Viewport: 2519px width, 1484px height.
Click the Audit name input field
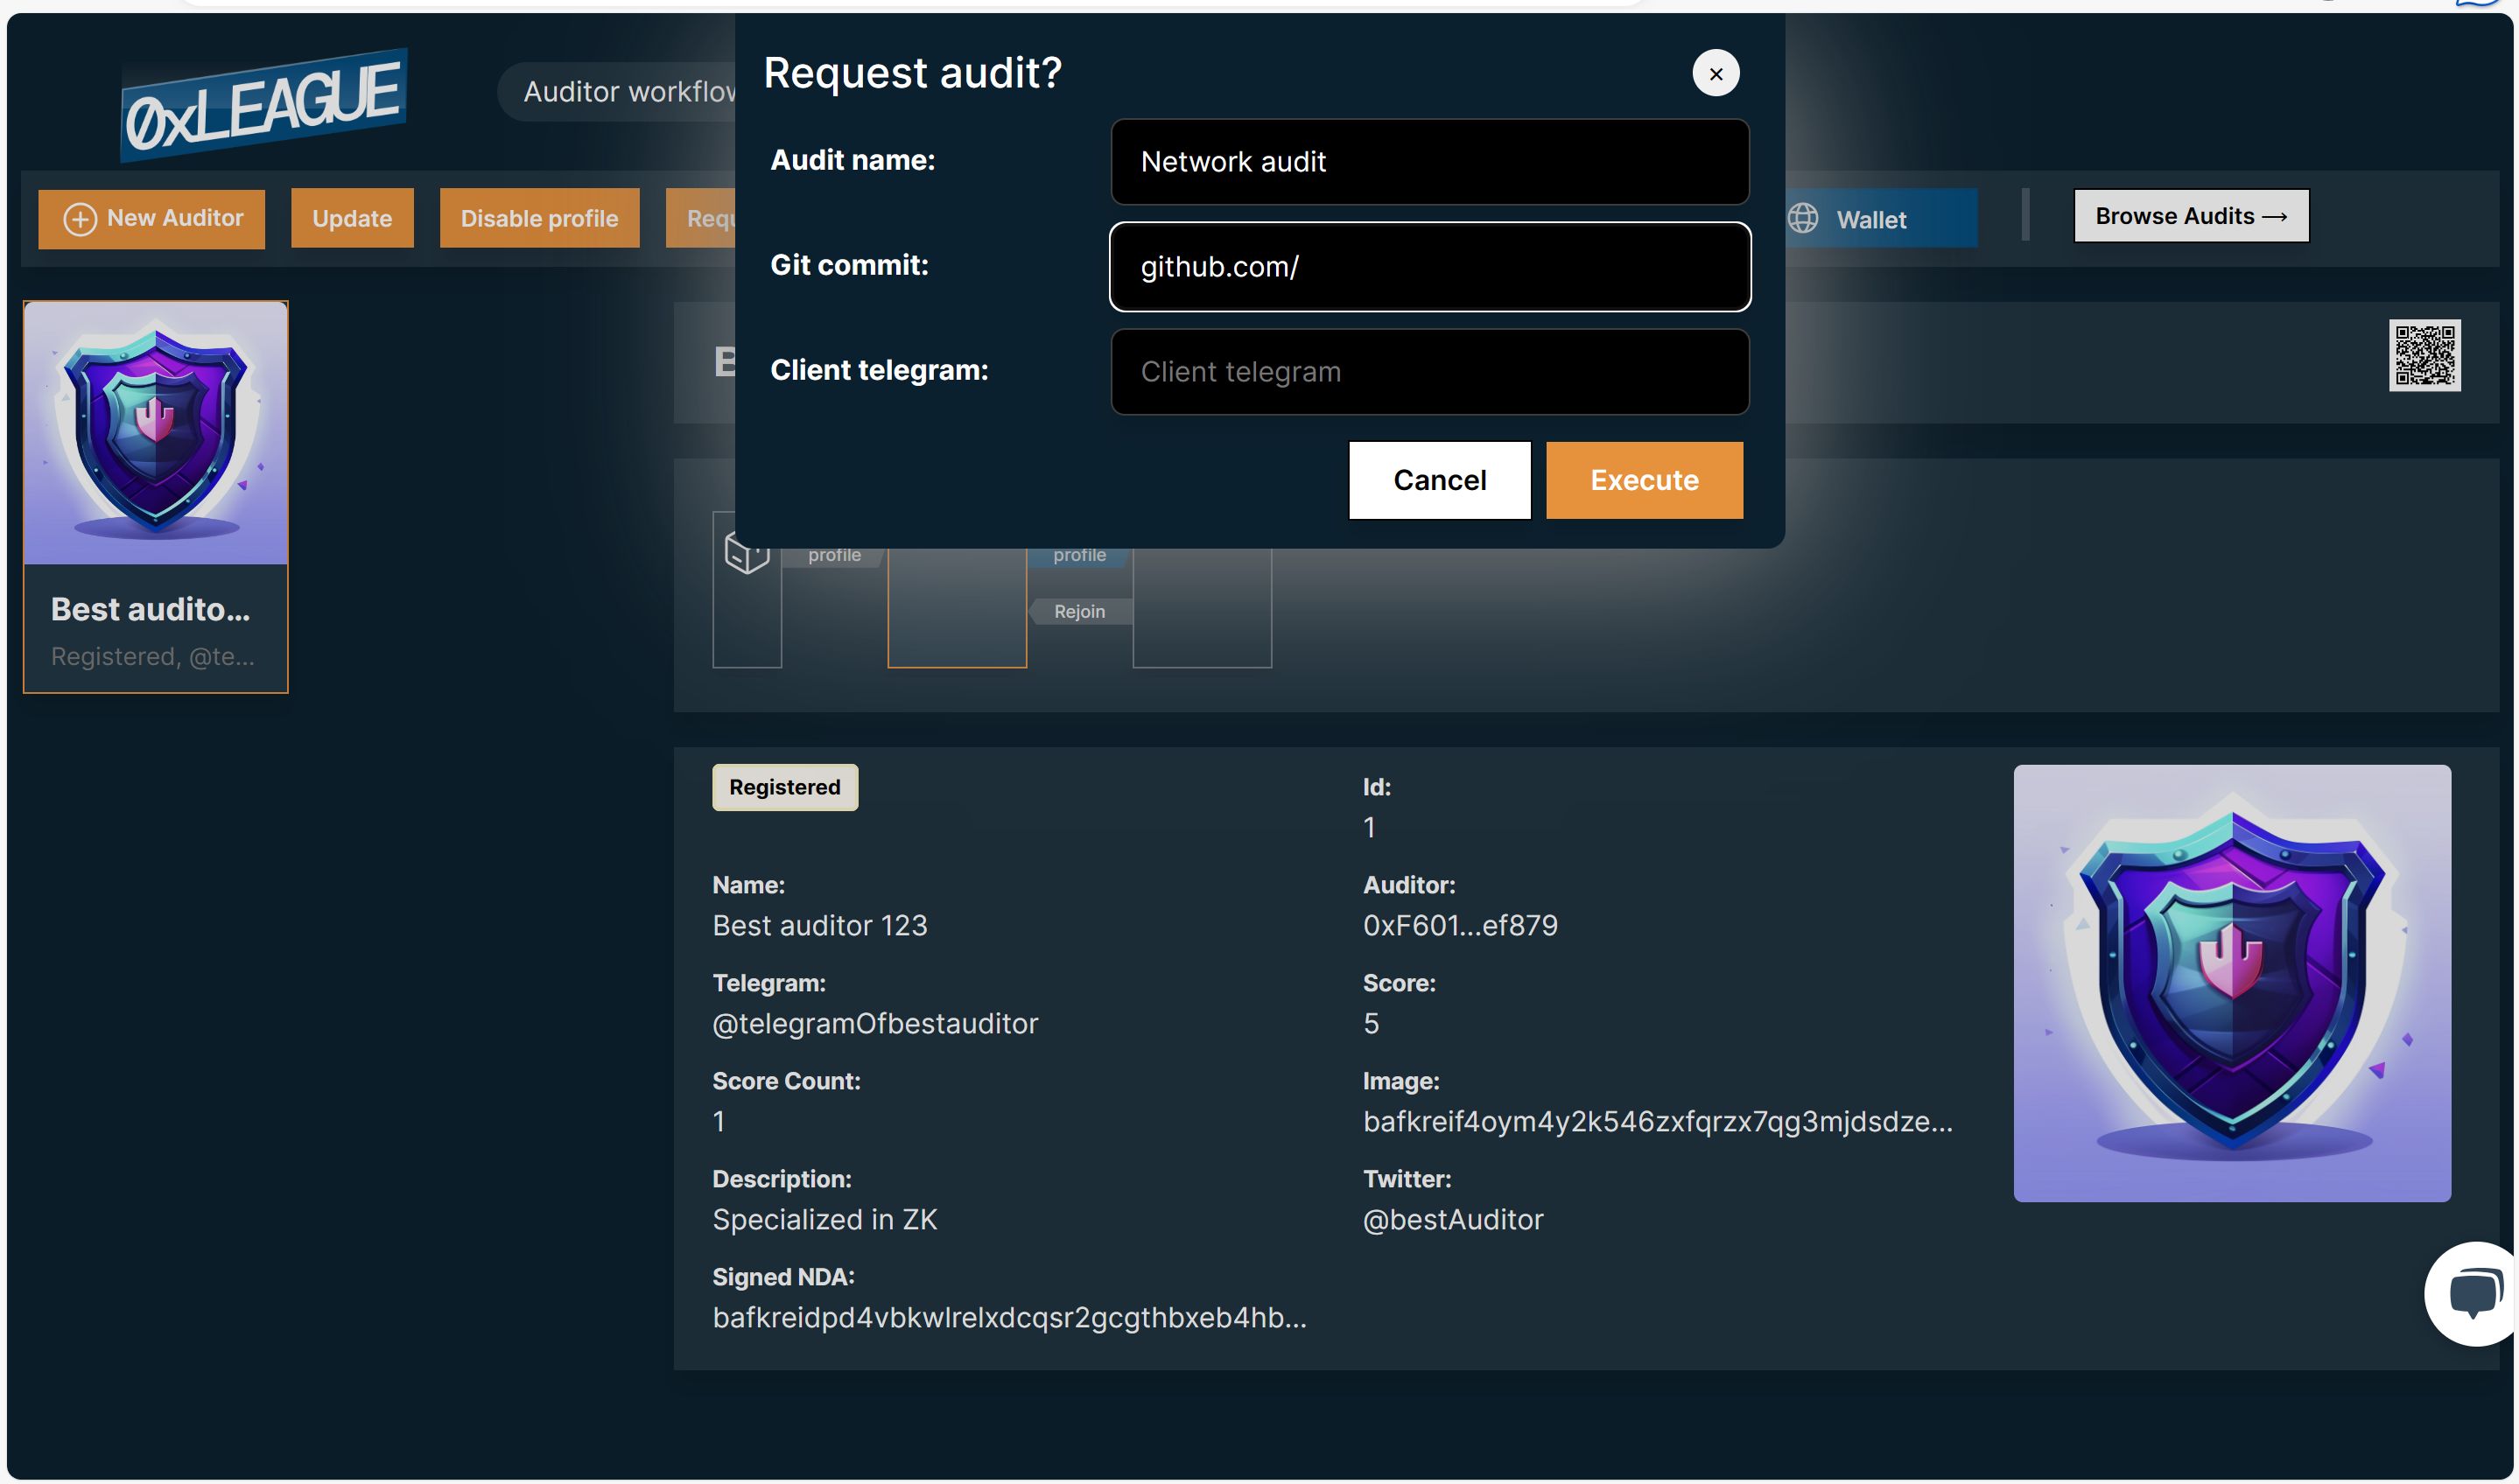click(x=1429, y=162)
